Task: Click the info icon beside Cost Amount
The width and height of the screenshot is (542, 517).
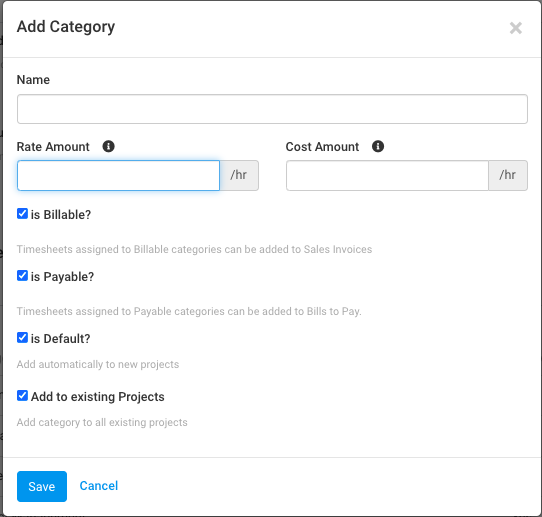Action: click(x=378, y=147)
